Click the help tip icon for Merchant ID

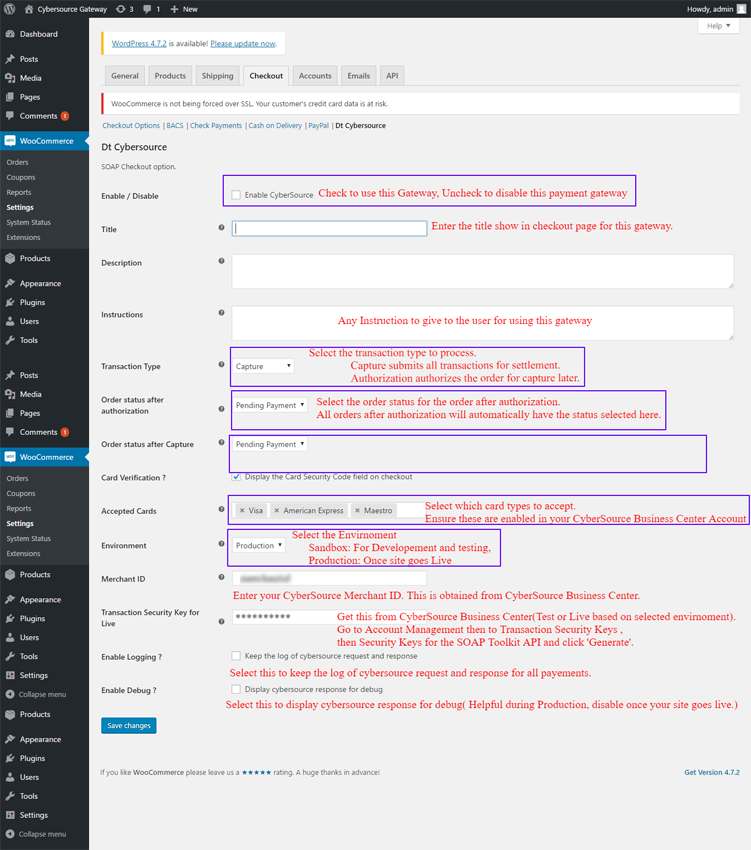[221, 577]
